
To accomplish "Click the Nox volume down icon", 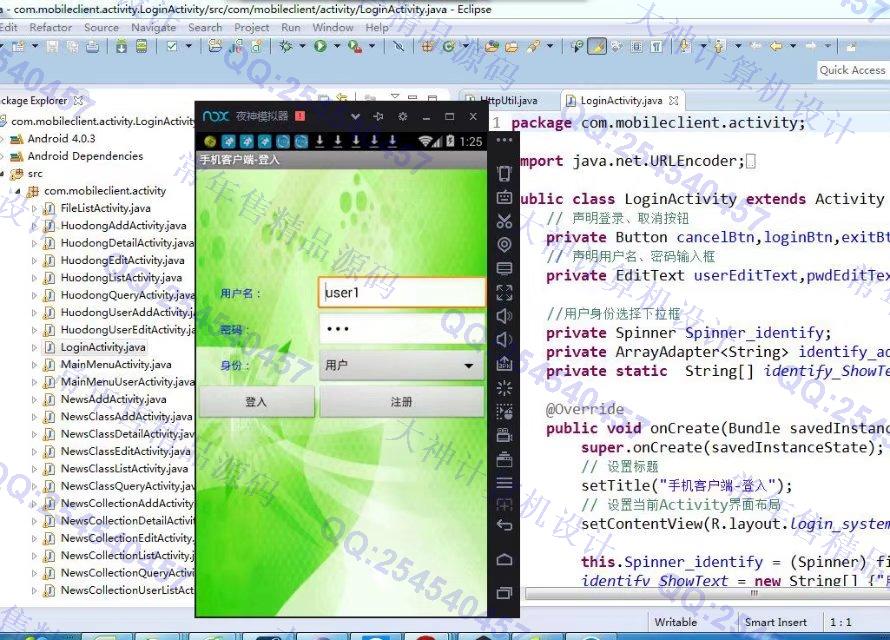I will (x=503, y=339).
